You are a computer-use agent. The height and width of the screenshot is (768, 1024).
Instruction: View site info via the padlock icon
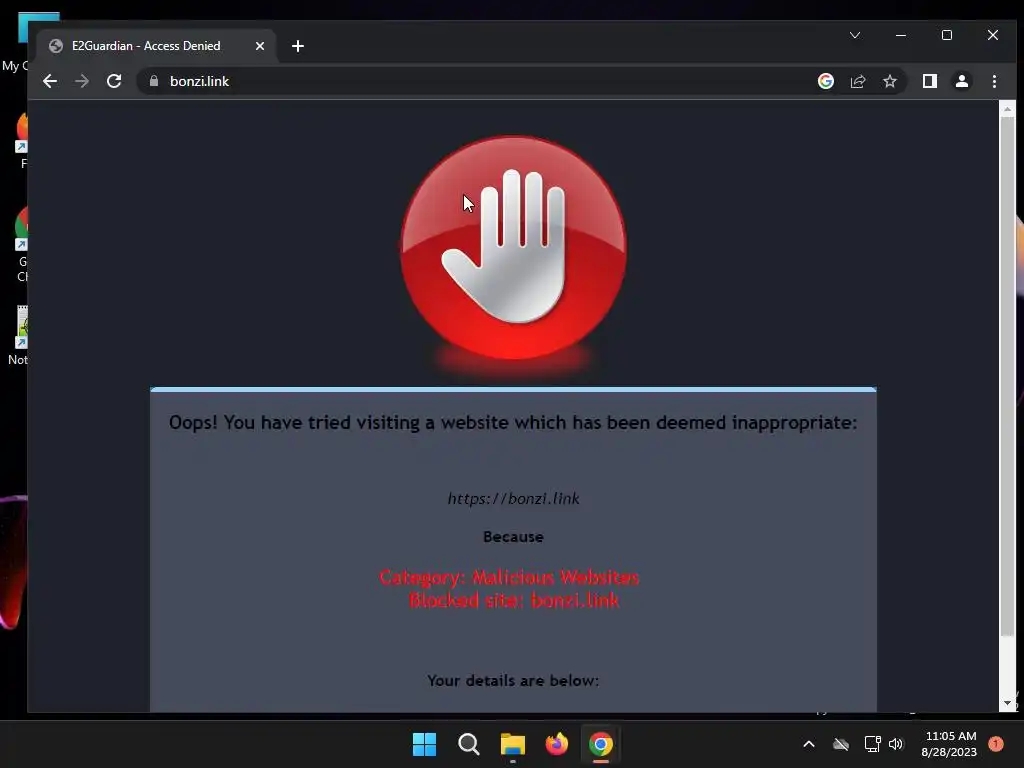coord(154,81)
